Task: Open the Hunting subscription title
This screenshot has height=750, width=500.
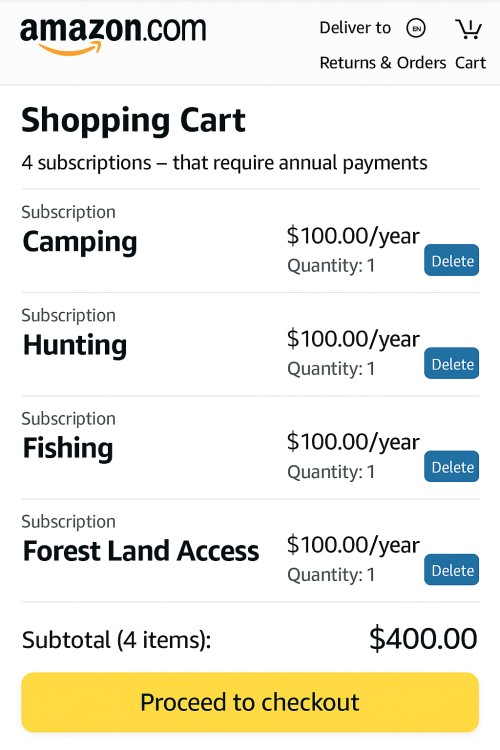Action: tap(75, 345)
